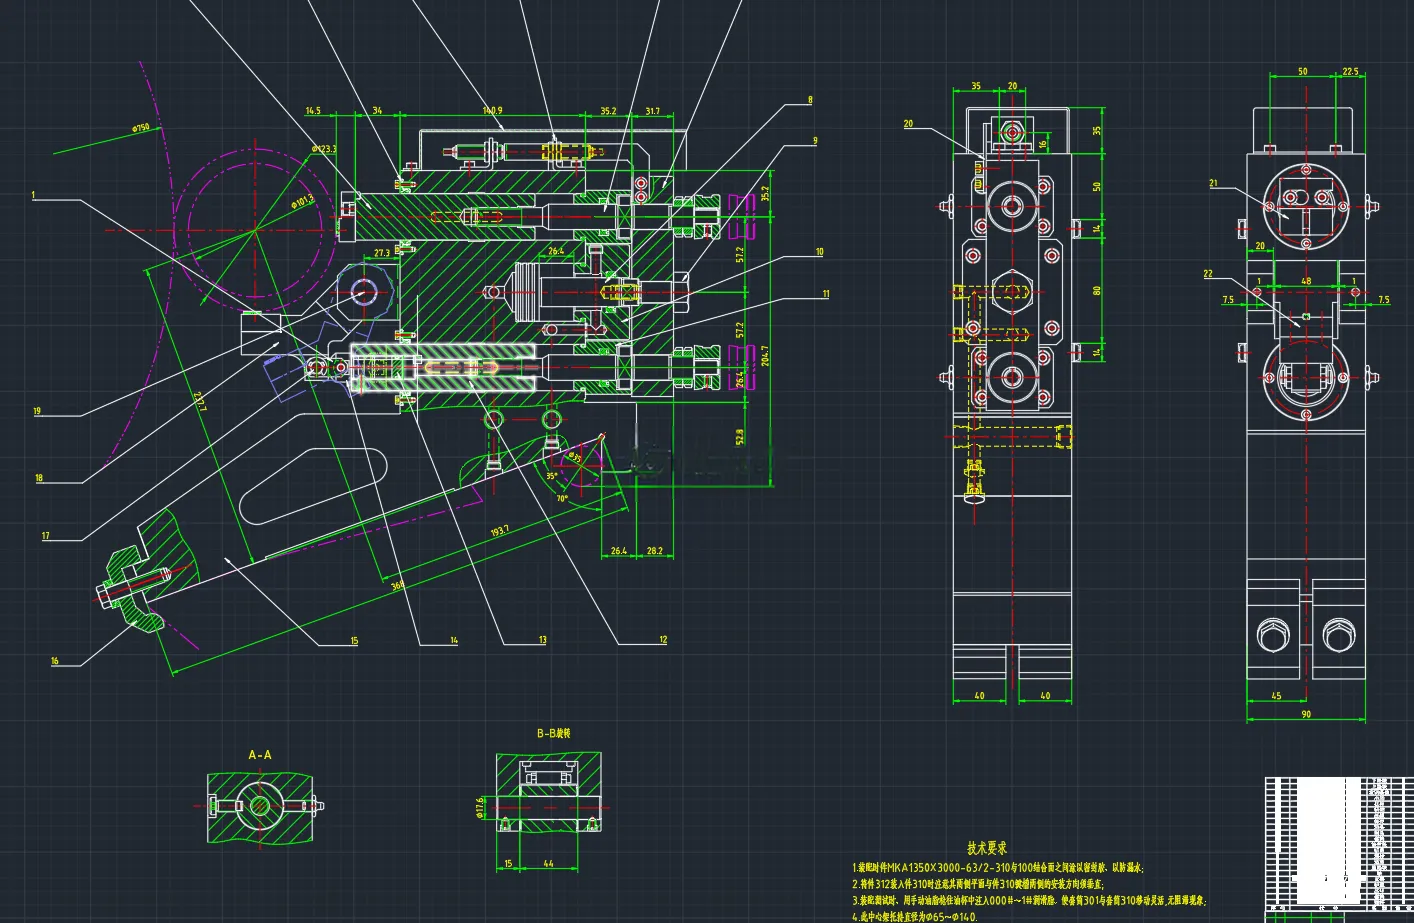This screenshot has height=923, width=1414.
Task: Click the 80 vertical dimension value
Action: click(1097, 291)
